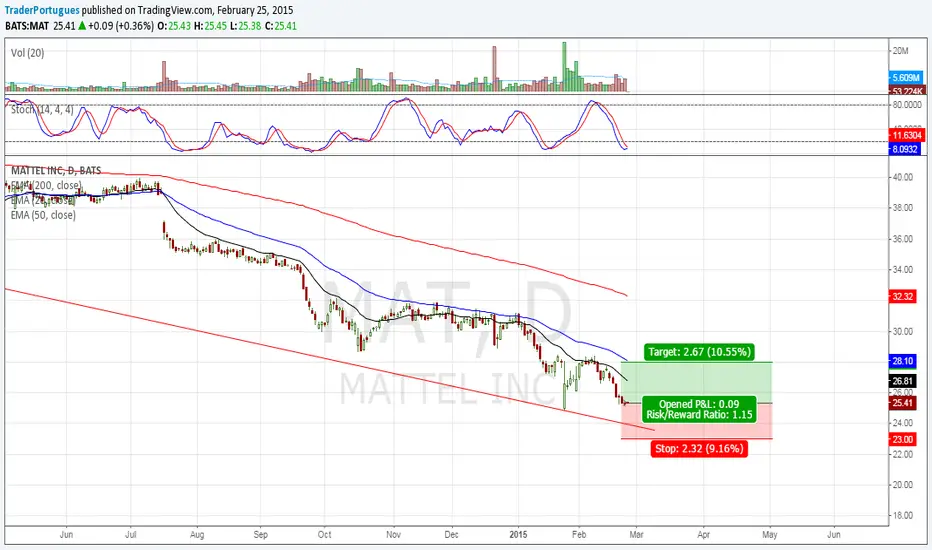The width and height of the screenshot is (932, 550).
Task: Select the red stop zone of position
Action: click(697, 421)
